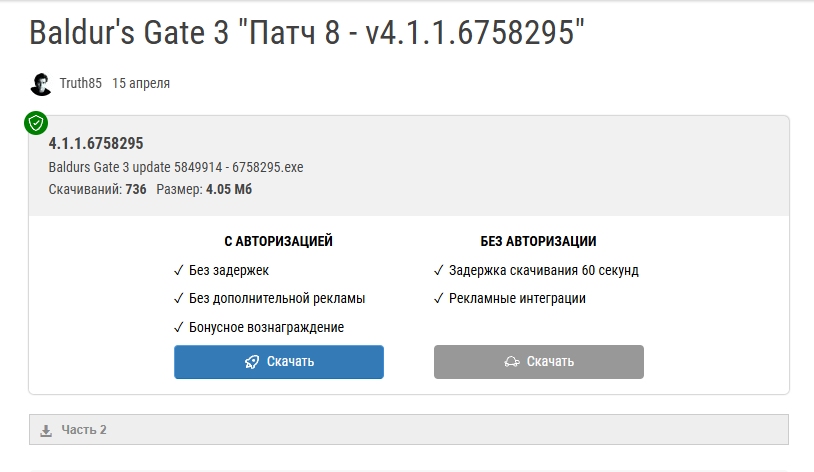Expand the Часть 2 section

click(x=84, y=430)
